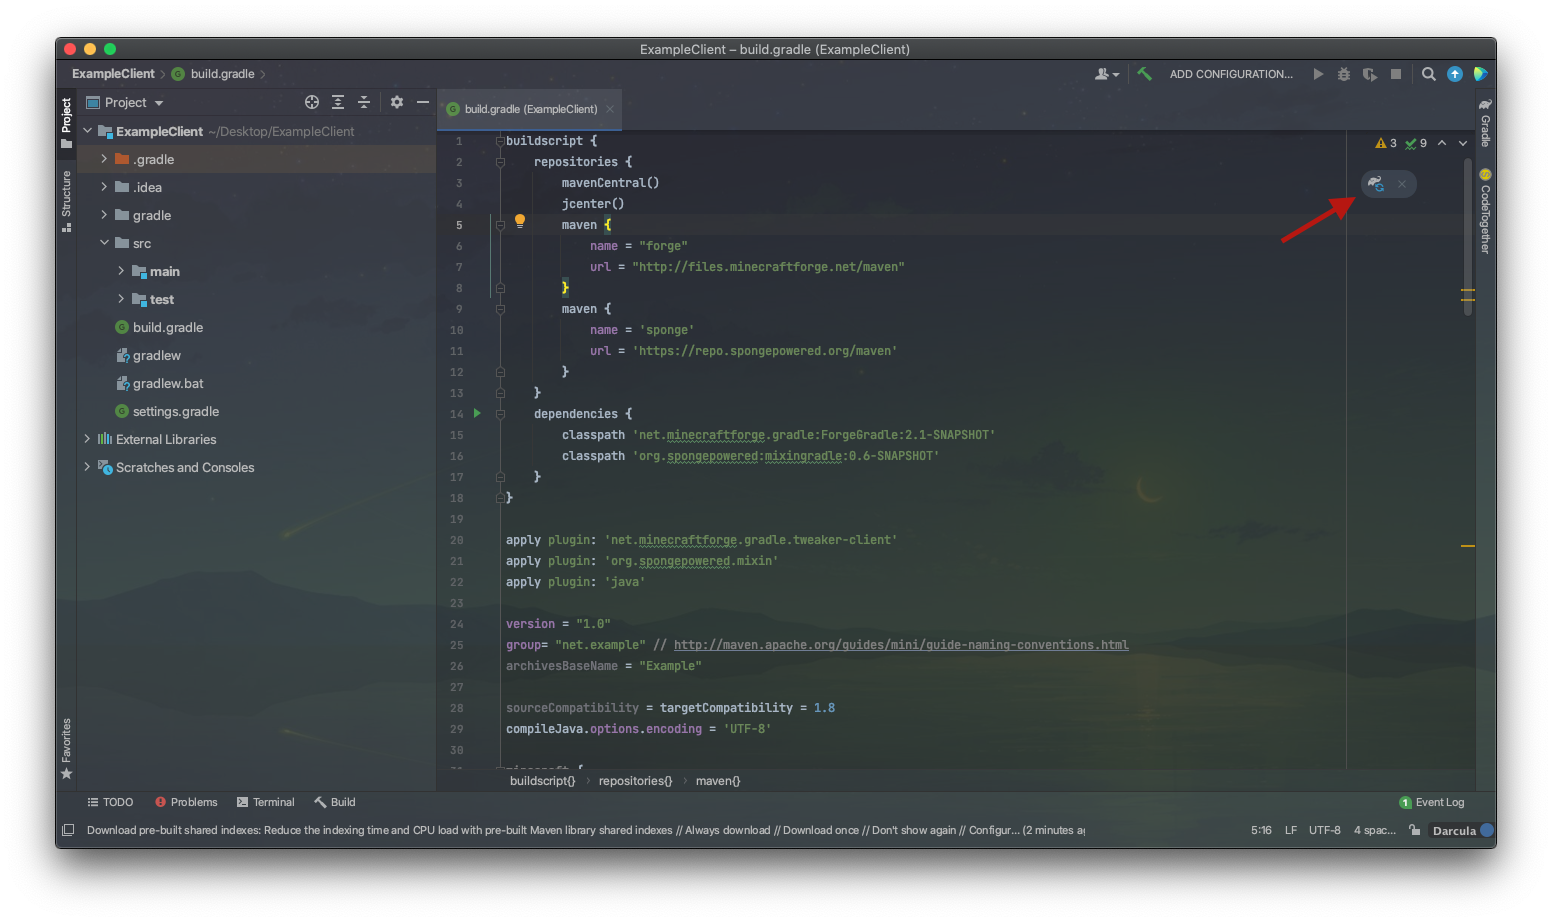Open the Favorites tool window side tab
The width and height of the screenshot is (1552, 922).
tap(66, 748)
